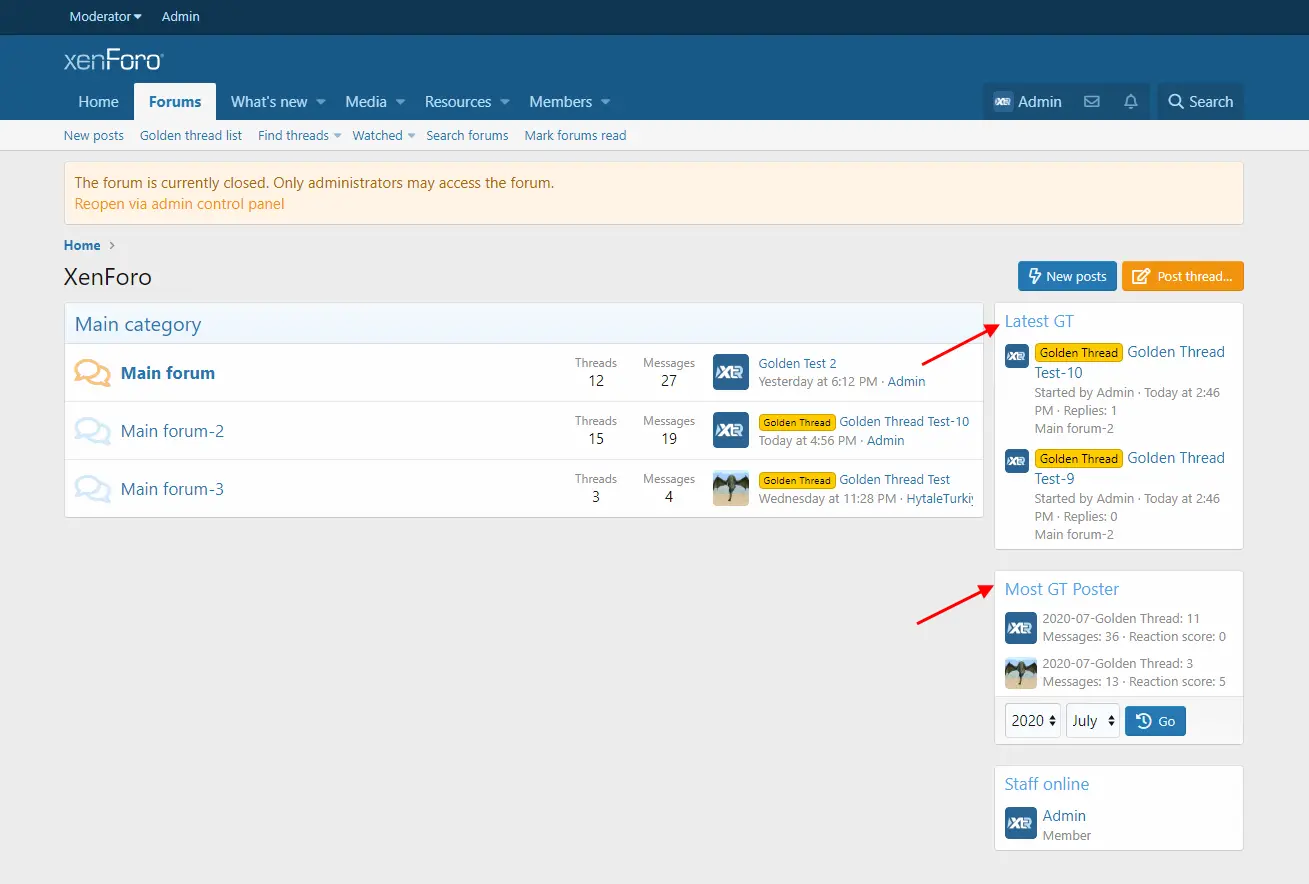
Task: Click Admin username in Staff online
Action: pos(1064,816)
